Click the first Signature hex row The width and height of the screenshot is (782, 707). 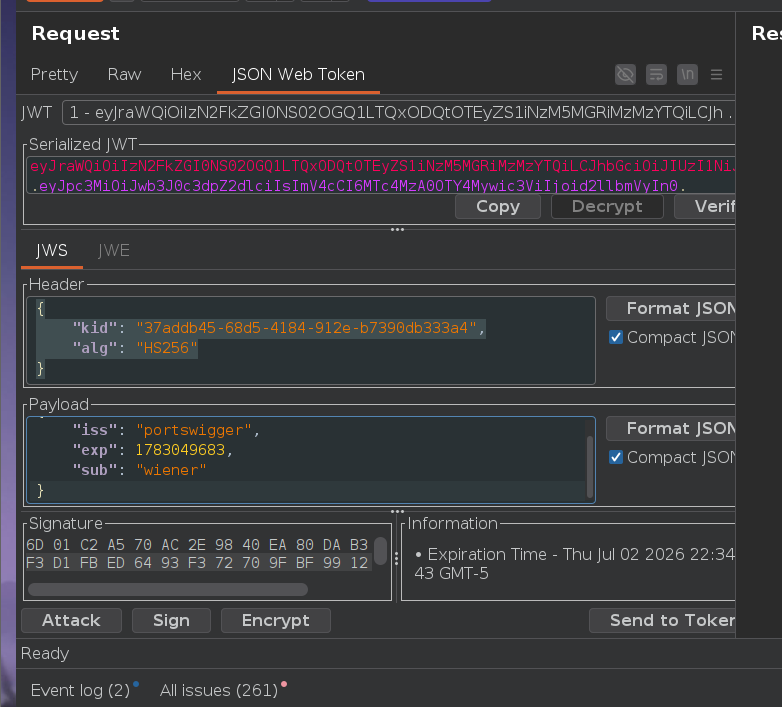(x=197, y=545)
